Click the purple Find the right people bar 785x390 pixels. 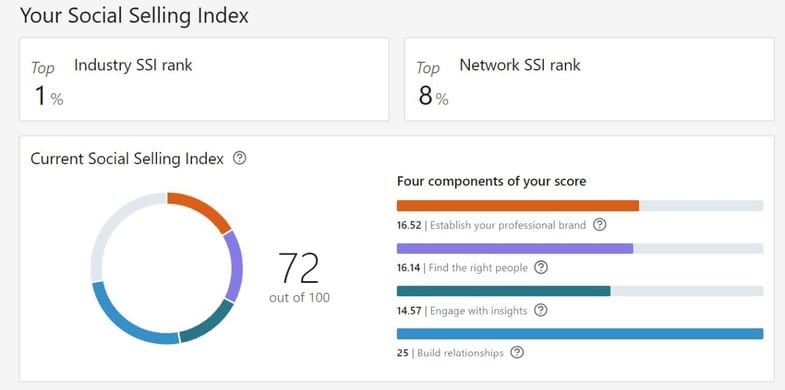[x=515, y=248]
